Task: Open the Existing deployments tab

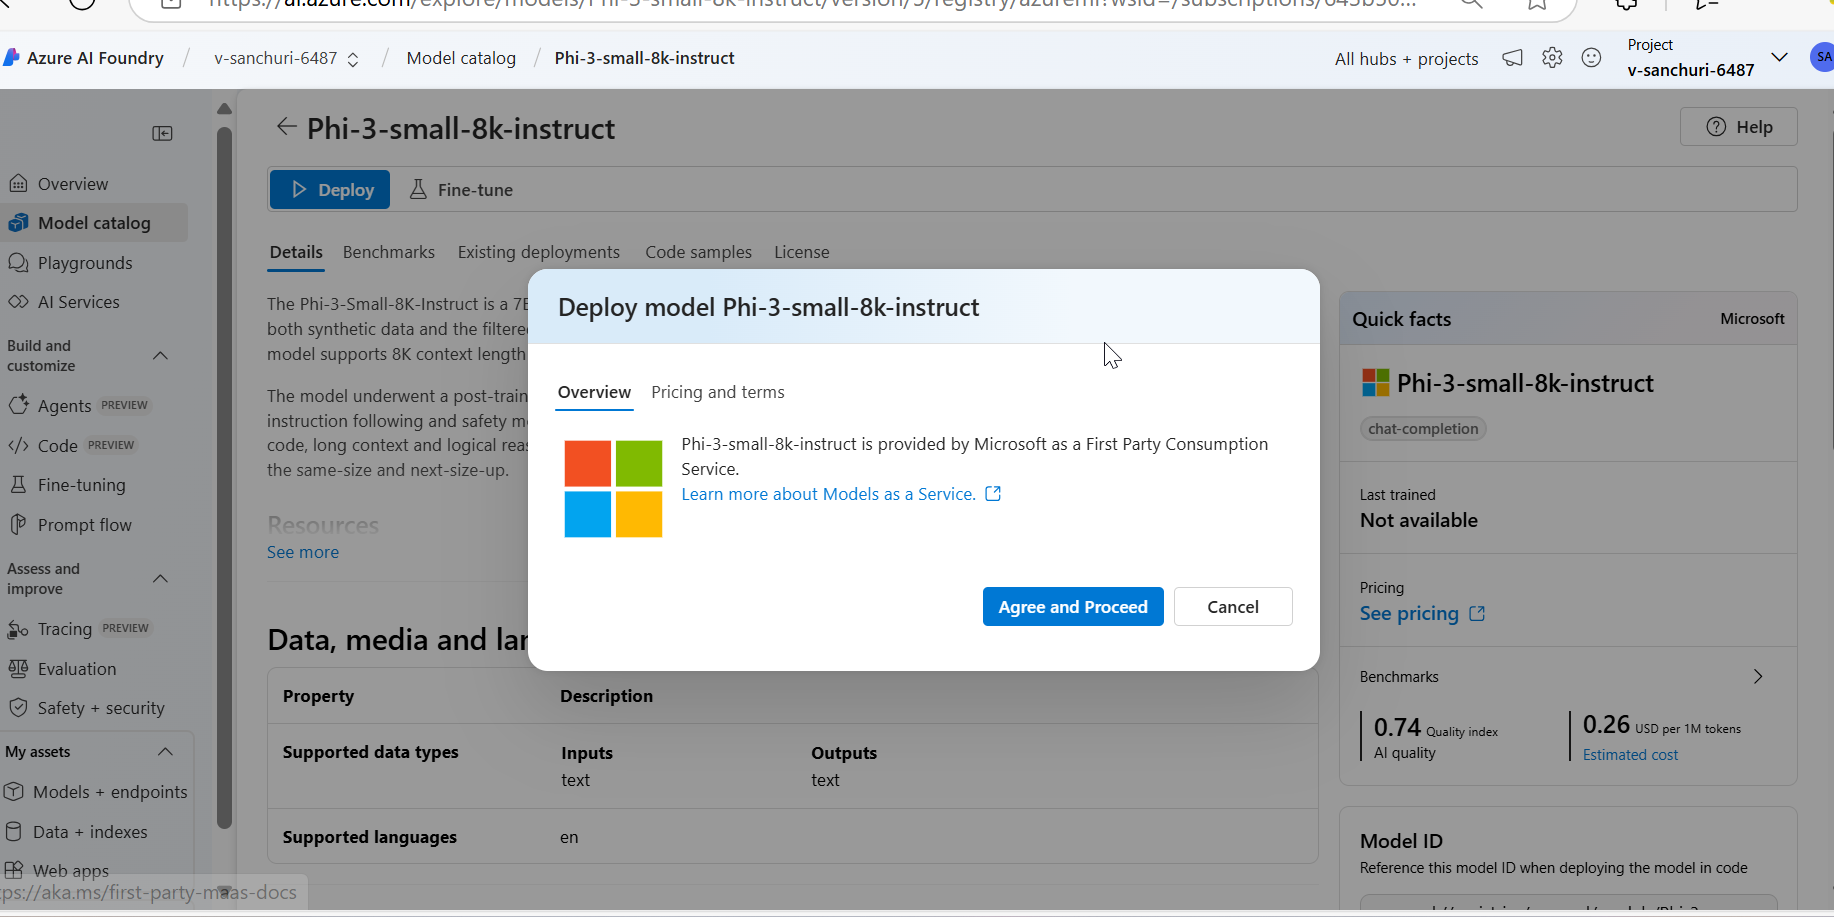Action: tap(539, 252)
